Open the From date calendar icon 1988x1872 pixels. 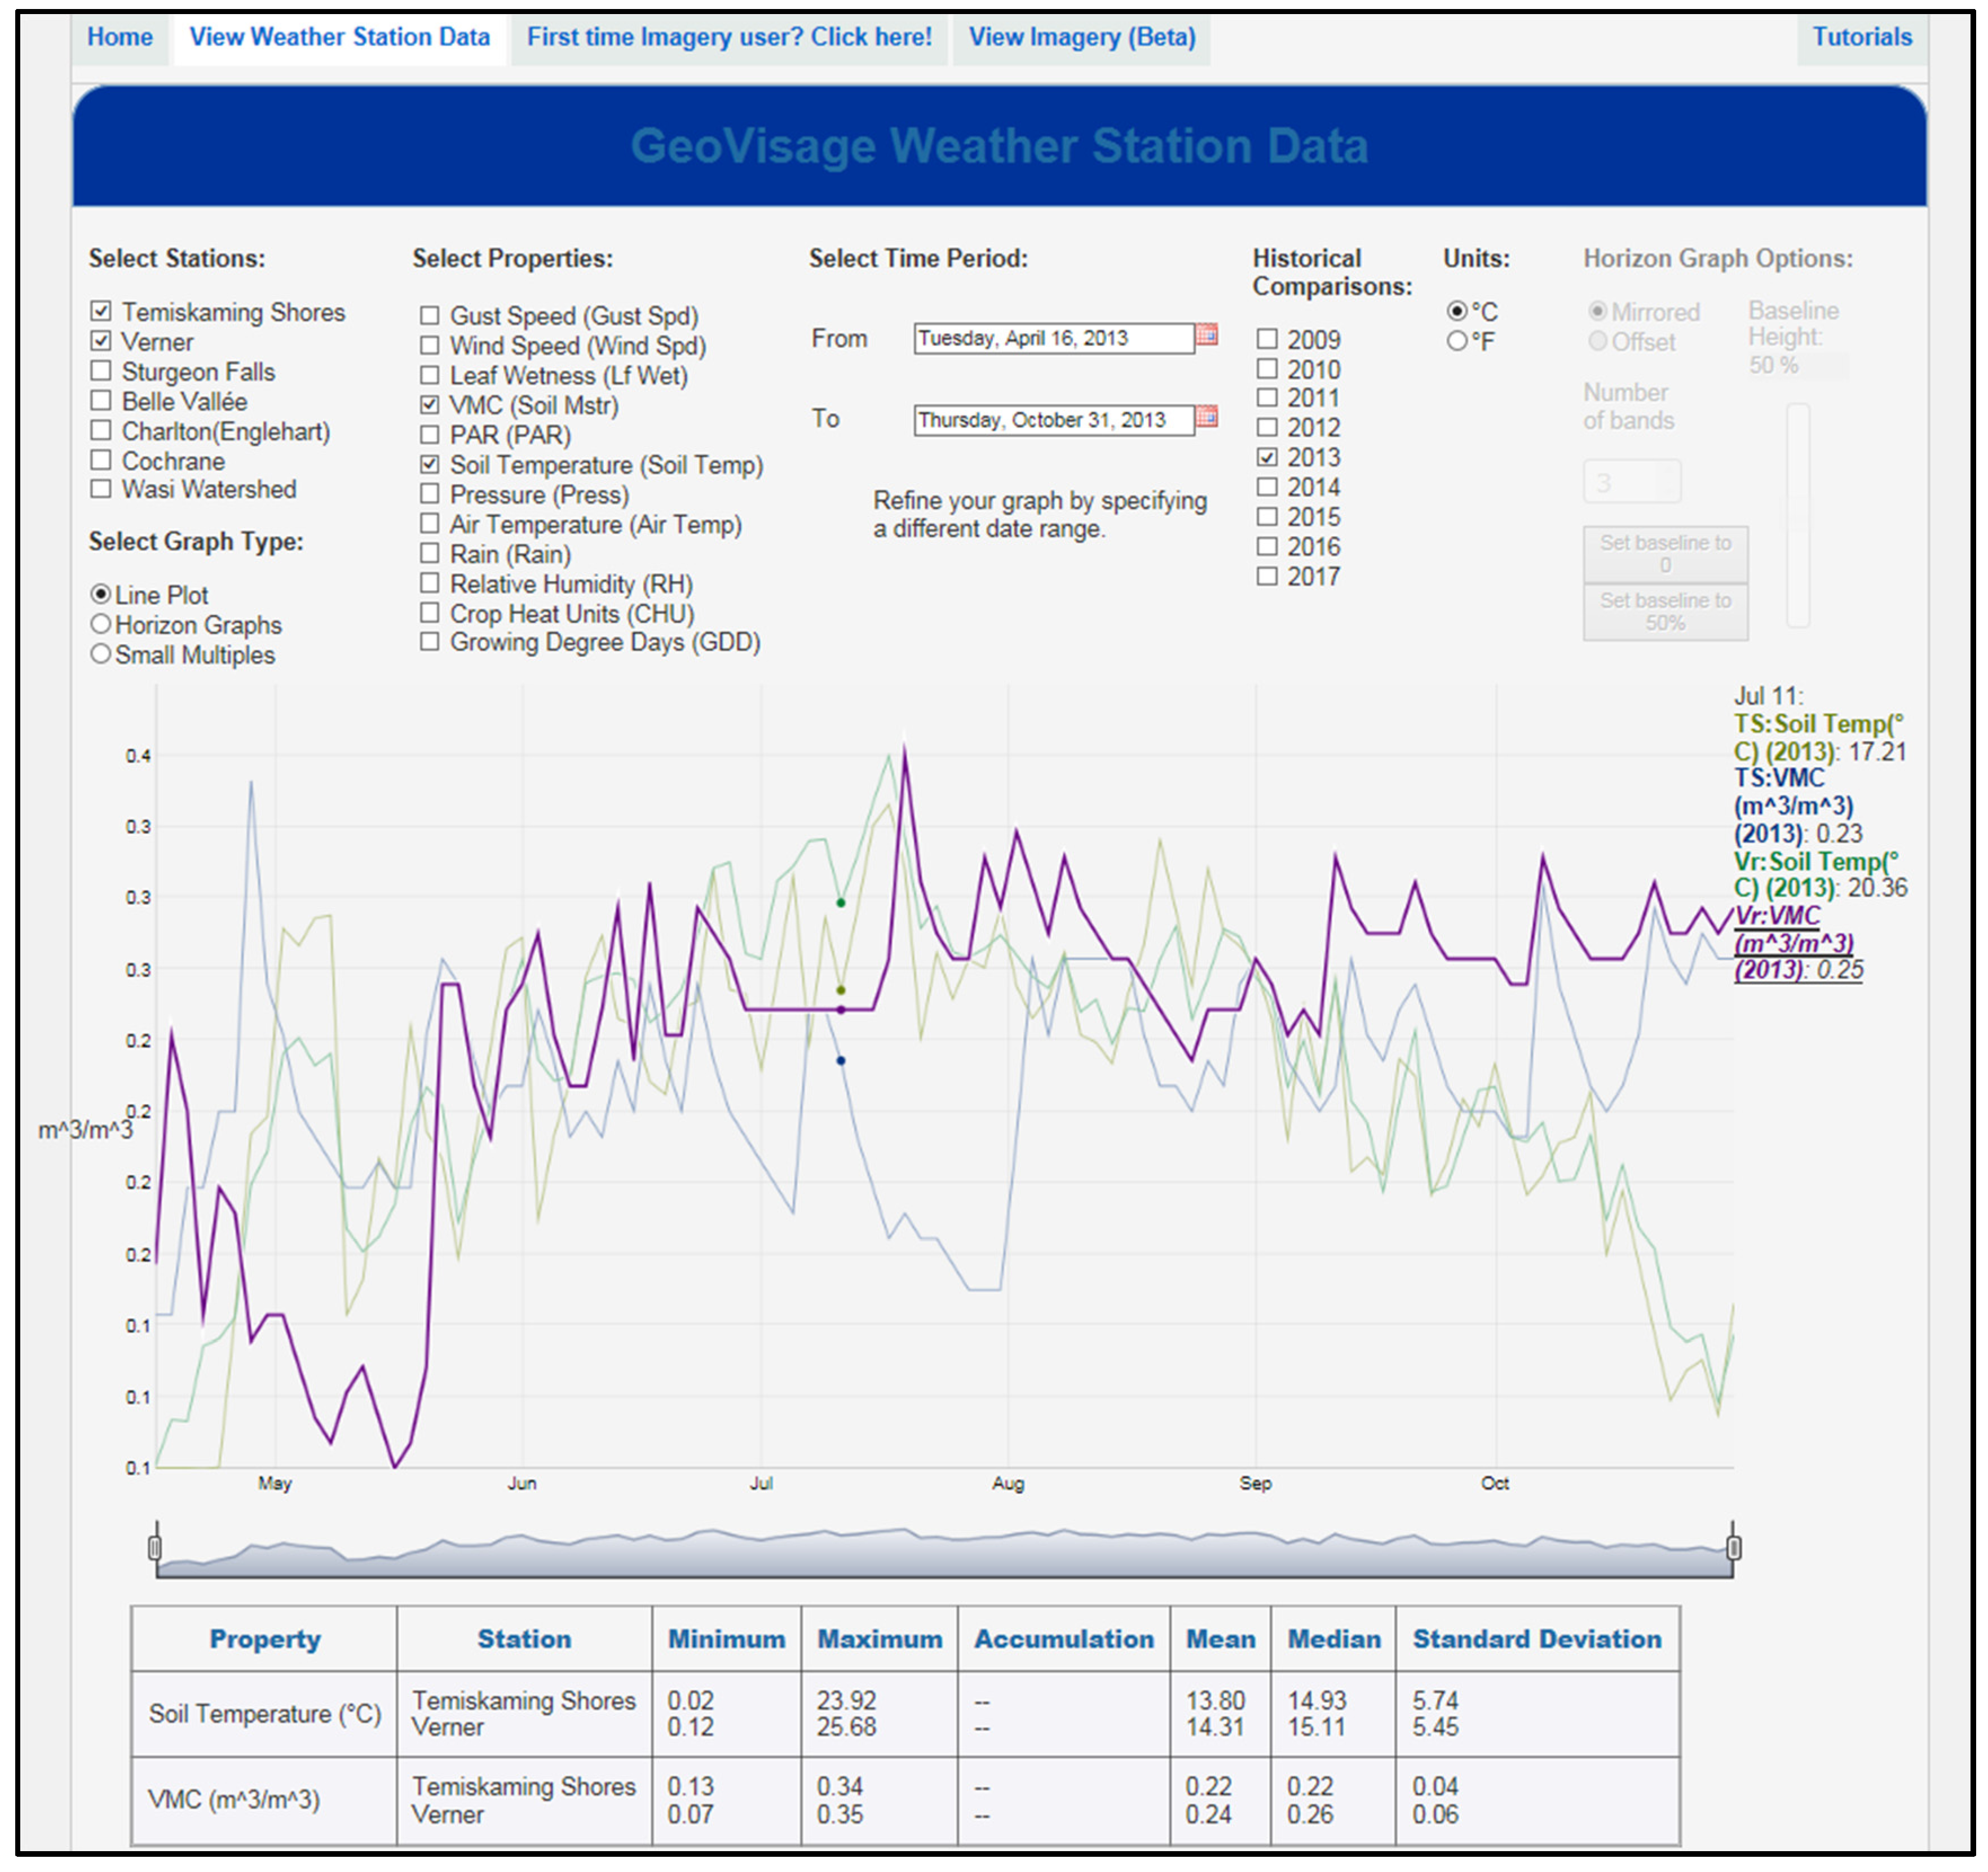[x=1207, y=335]
